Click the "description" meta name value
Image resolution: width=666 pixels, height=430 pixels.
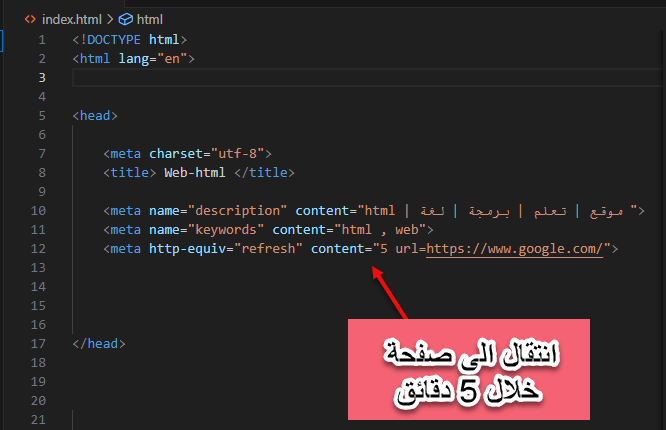coord(239,211)
